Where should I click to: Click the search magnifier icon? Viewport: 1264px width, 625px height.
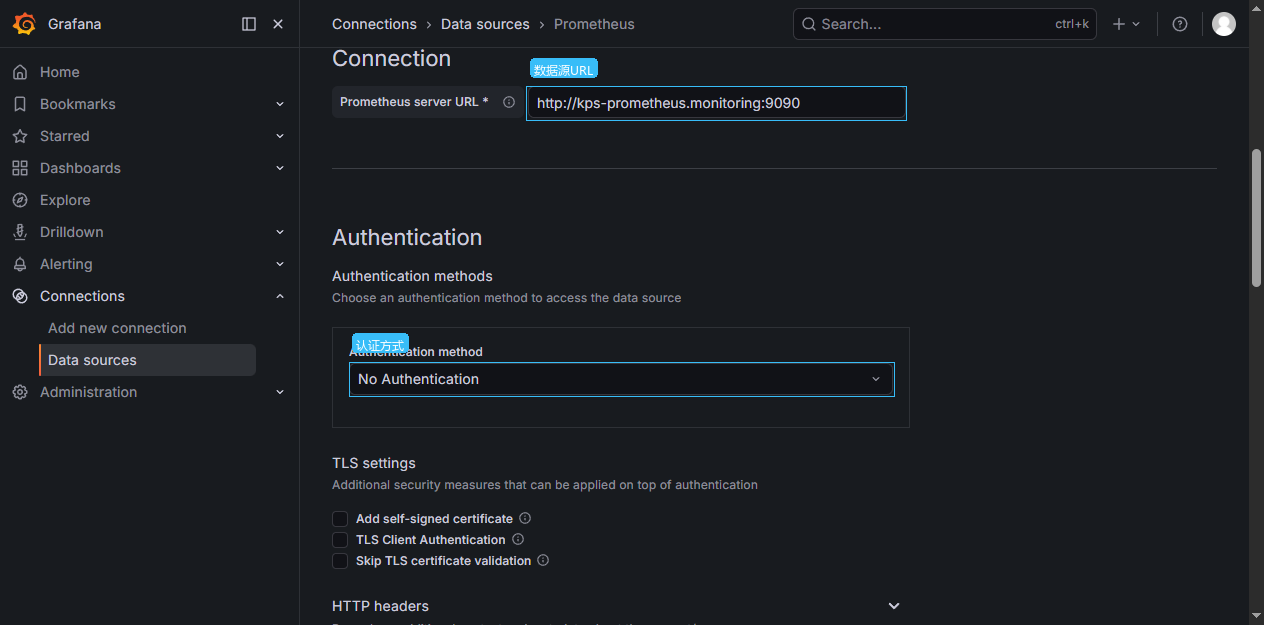(x=808, y=24)
